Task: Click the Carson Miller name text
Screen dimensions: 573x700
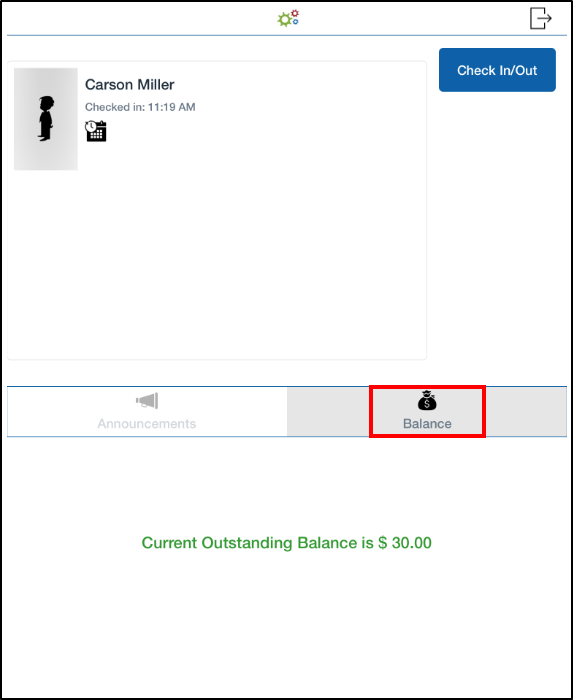Action: tap(129, 84)
